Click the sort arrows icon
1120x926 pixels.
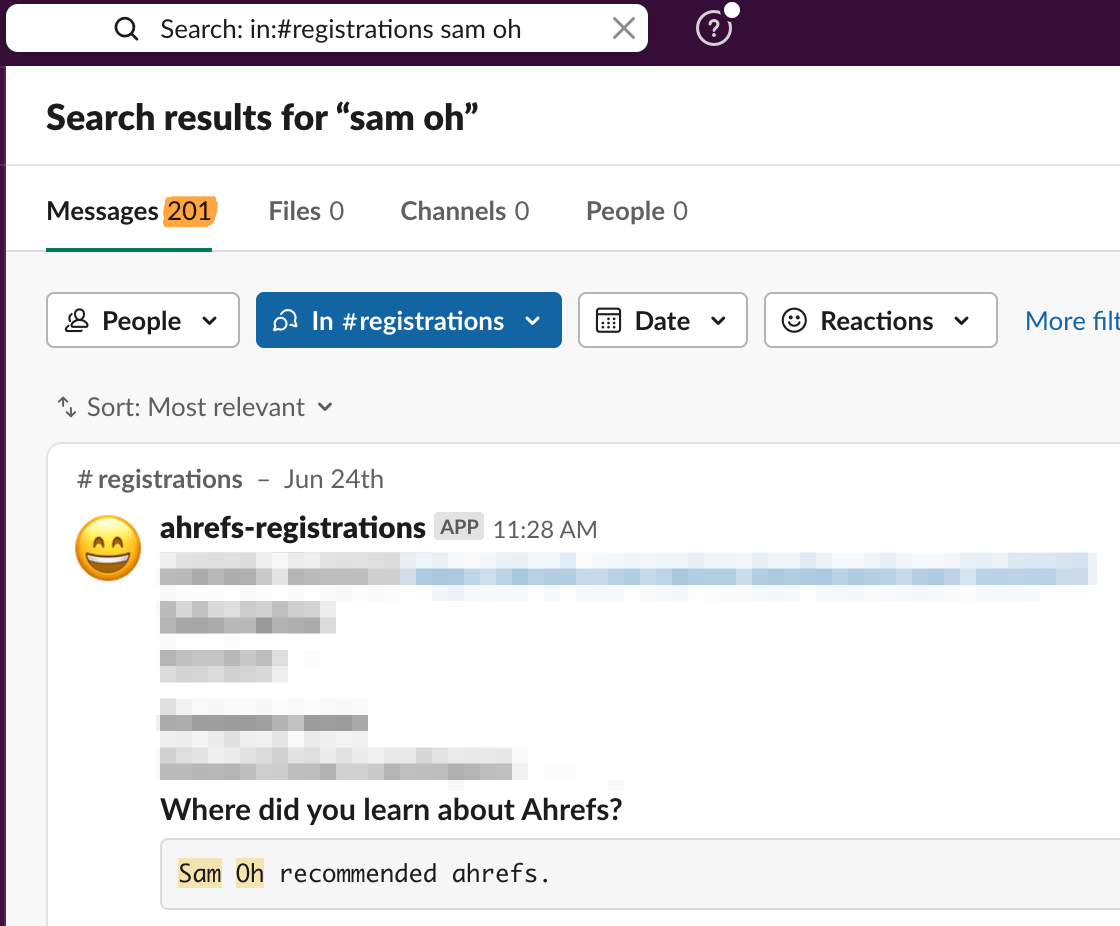click(x=67, y=407)
